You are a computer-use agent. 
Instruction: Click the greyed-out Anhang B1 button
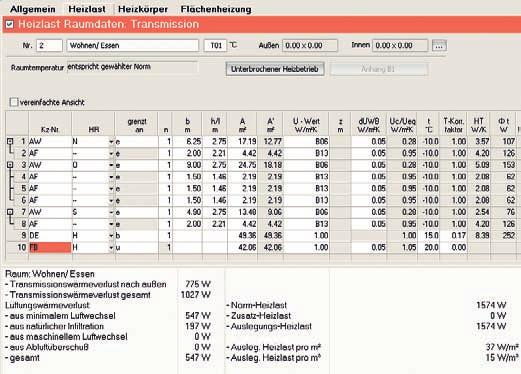379,69
